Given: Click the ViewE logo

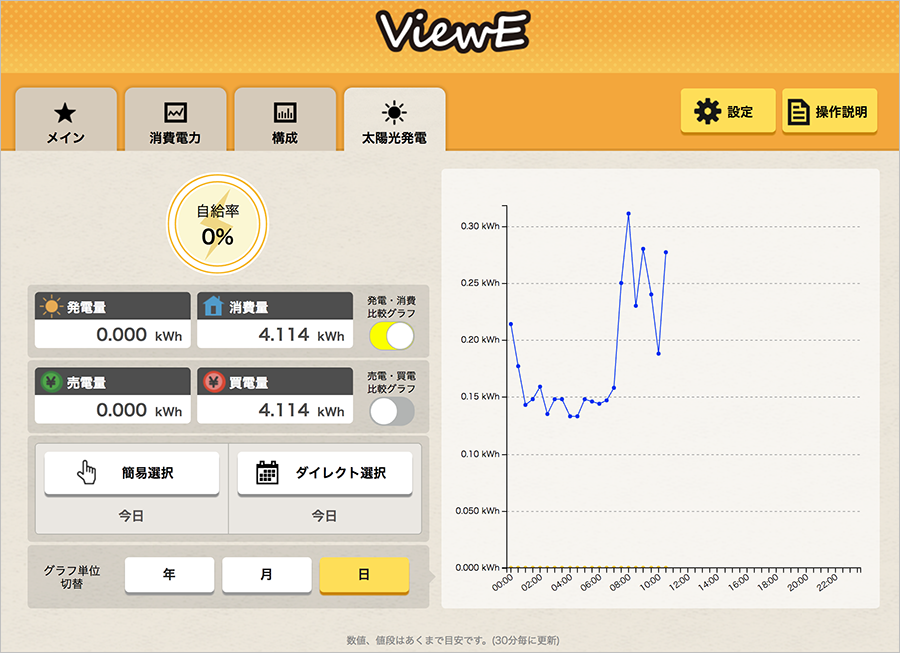Looking at the screenshot, I should coord(452,32).
